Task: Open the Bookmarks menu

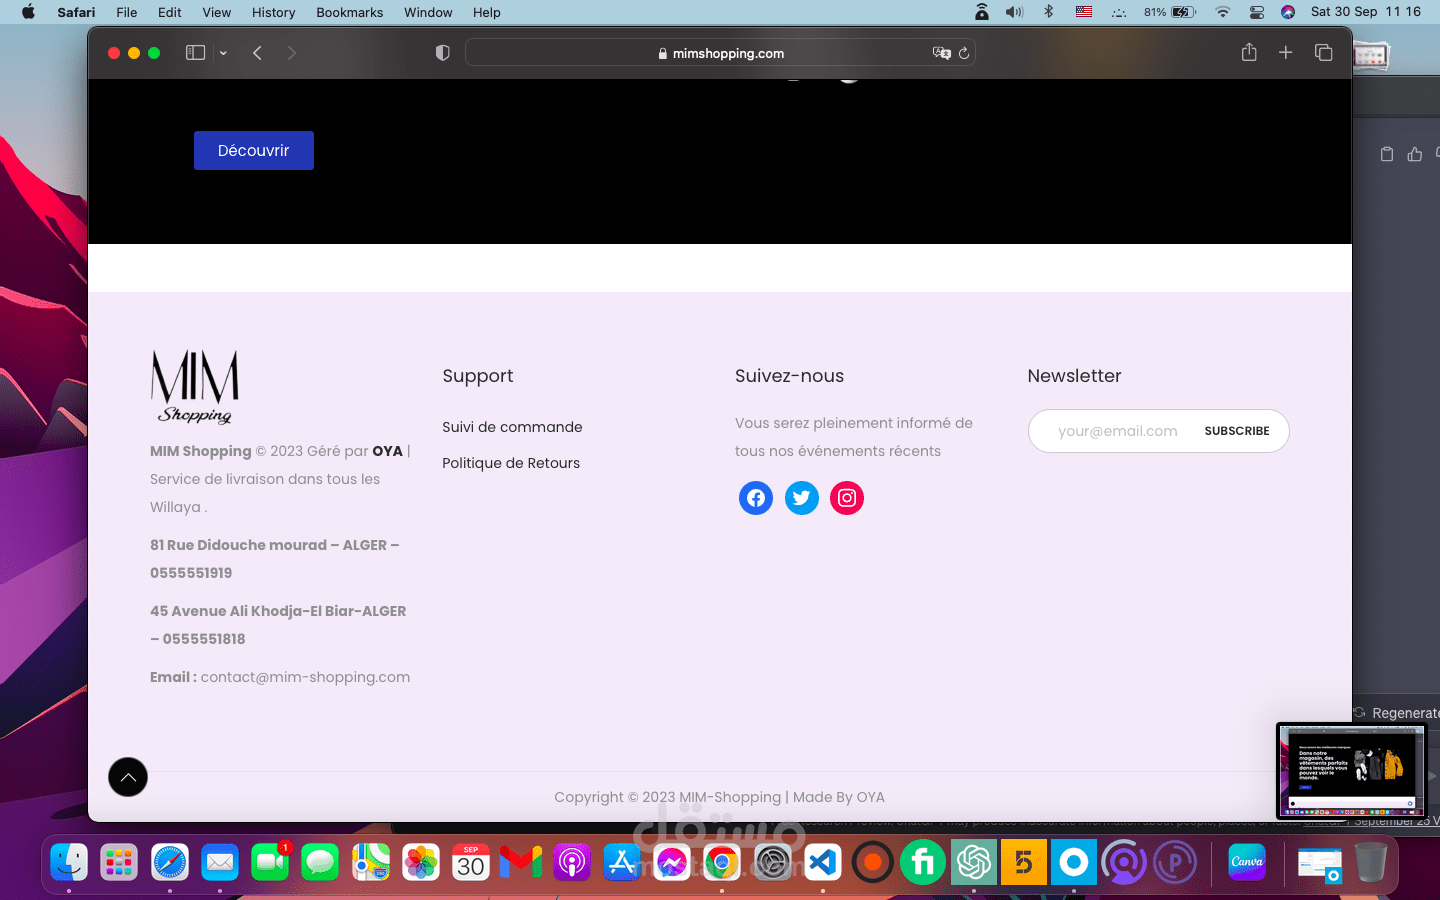Action: point(350,12)
